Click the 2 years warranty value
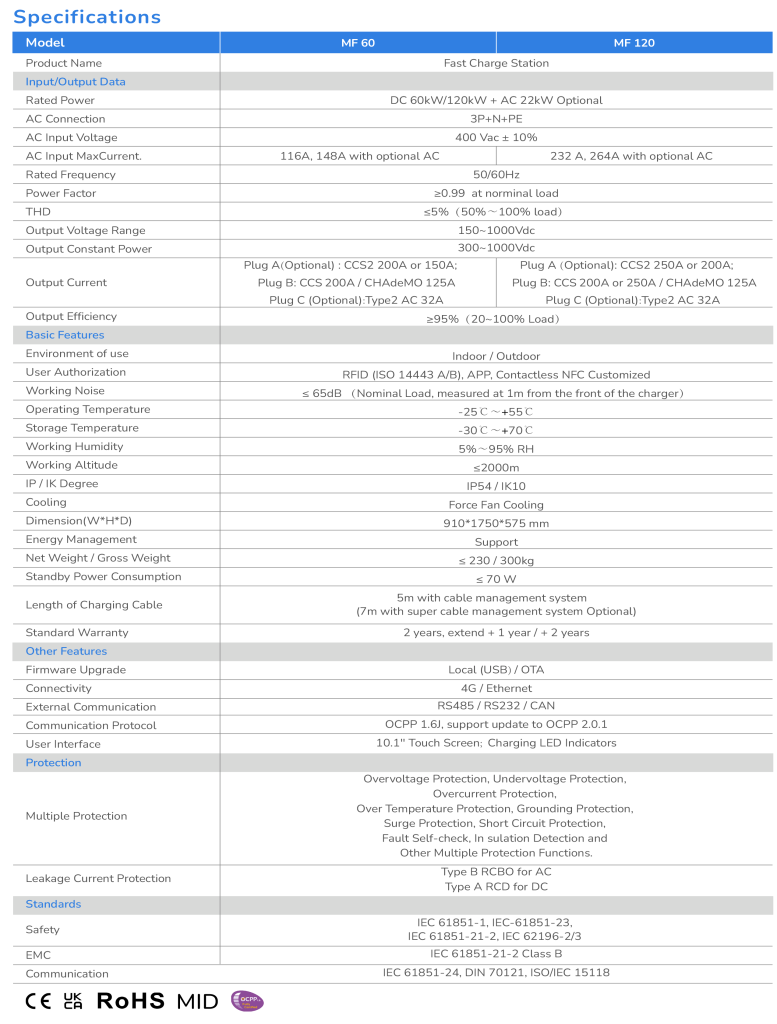Screen dimensions: 777x1024 click(496, 632)
